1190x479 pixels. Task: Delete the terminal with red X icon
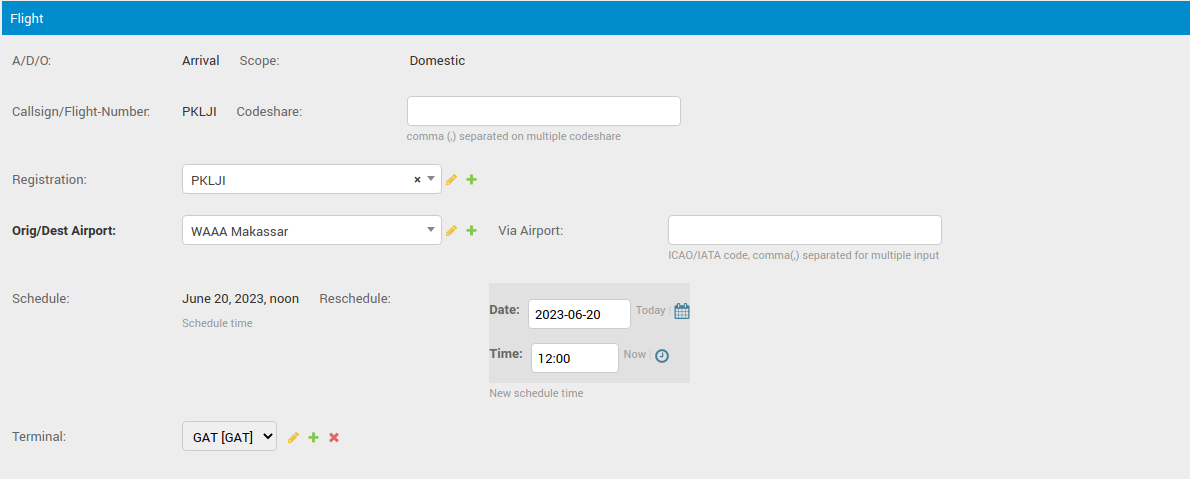[334, 437]
